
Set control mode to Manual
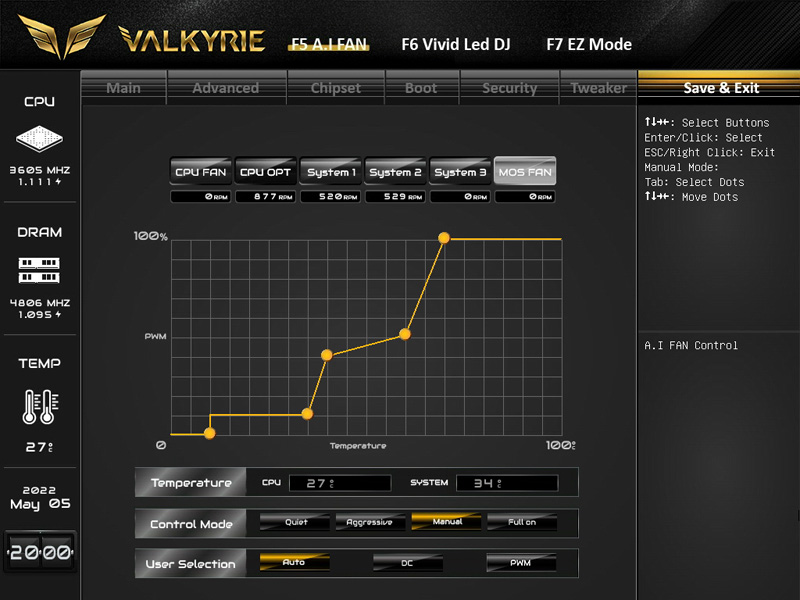(446, 521)
